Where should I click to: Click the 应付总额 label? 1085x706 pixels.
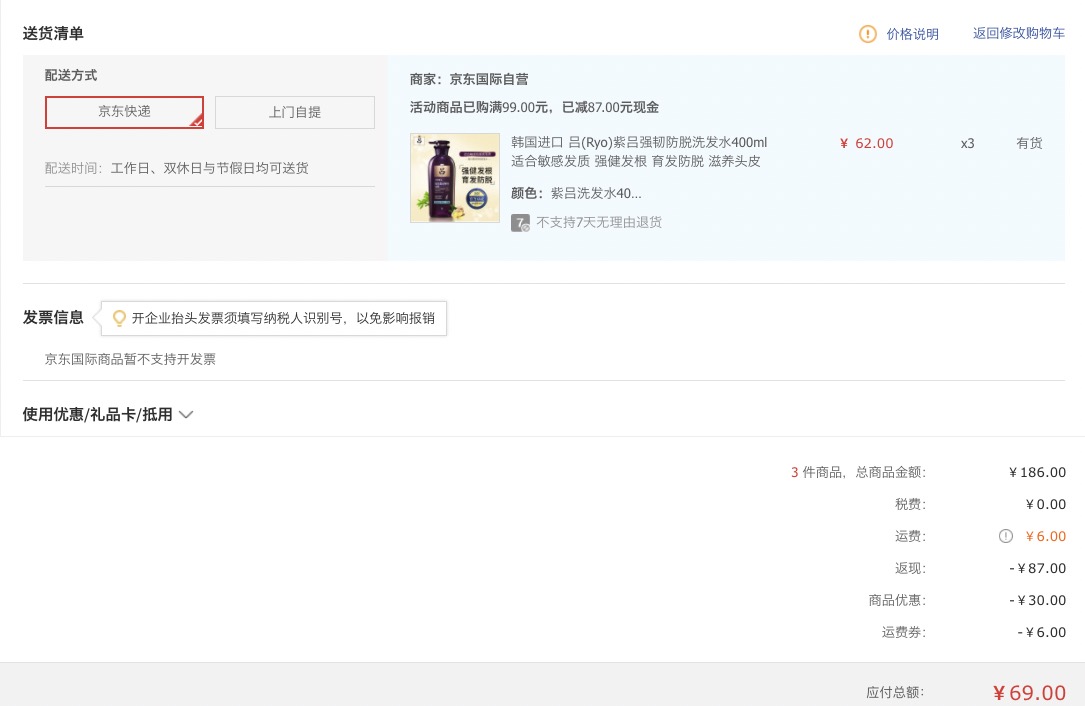tap(895, 692)
